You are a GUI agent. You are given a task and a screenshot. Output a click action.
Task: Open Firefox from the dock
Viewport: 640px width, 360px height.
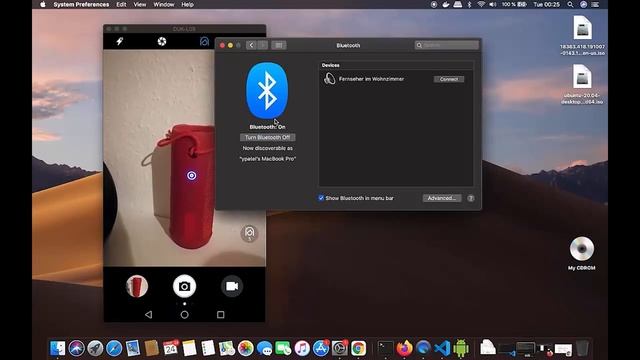(404, 348)
